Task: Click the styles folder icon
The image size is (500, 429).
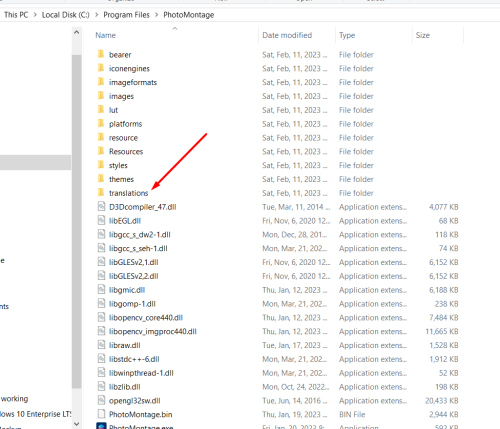Action: click(x=101, y=165)
